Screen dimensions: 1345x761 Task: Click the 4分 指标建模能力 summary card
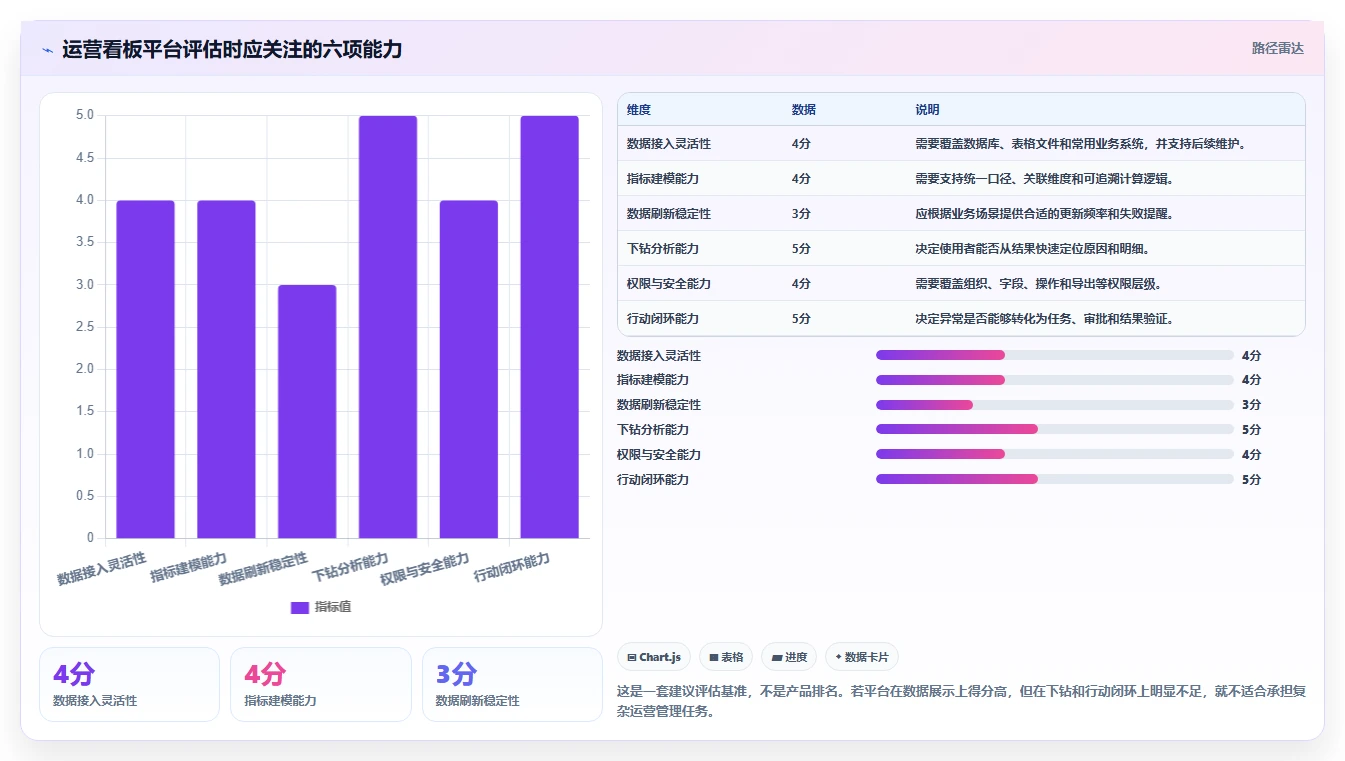(321, 684)
